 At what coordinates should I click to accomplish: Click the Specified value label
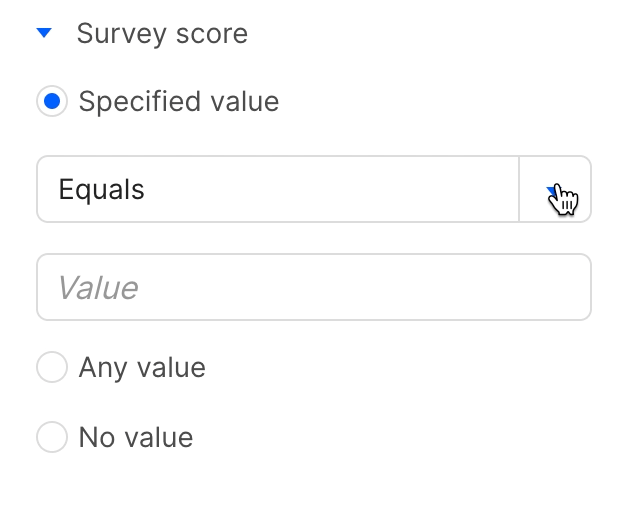click(178, 101)
